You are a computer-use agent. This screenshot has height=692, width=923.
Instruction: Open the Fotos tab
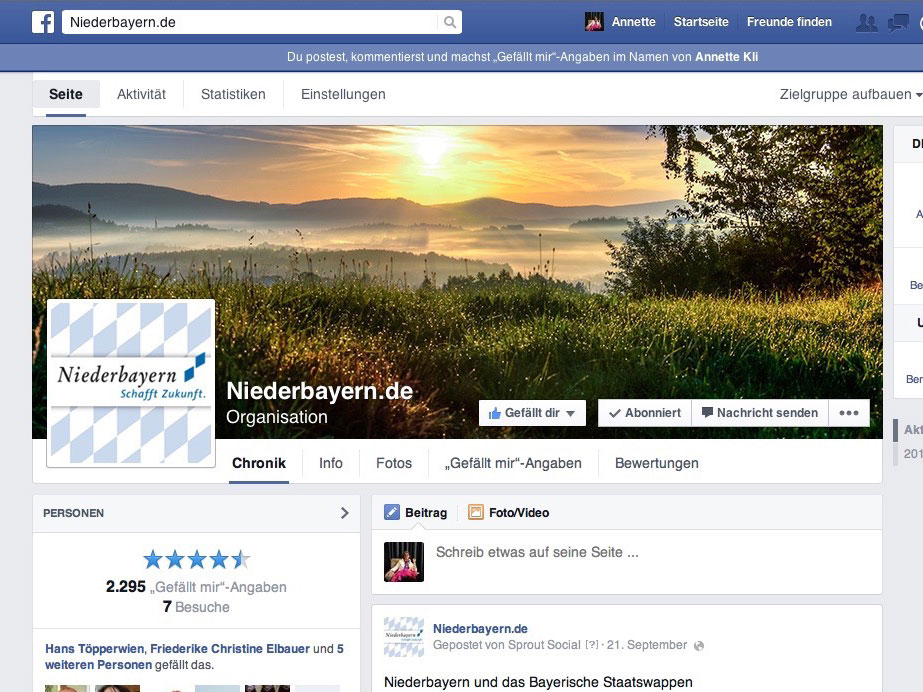[393, 463]
